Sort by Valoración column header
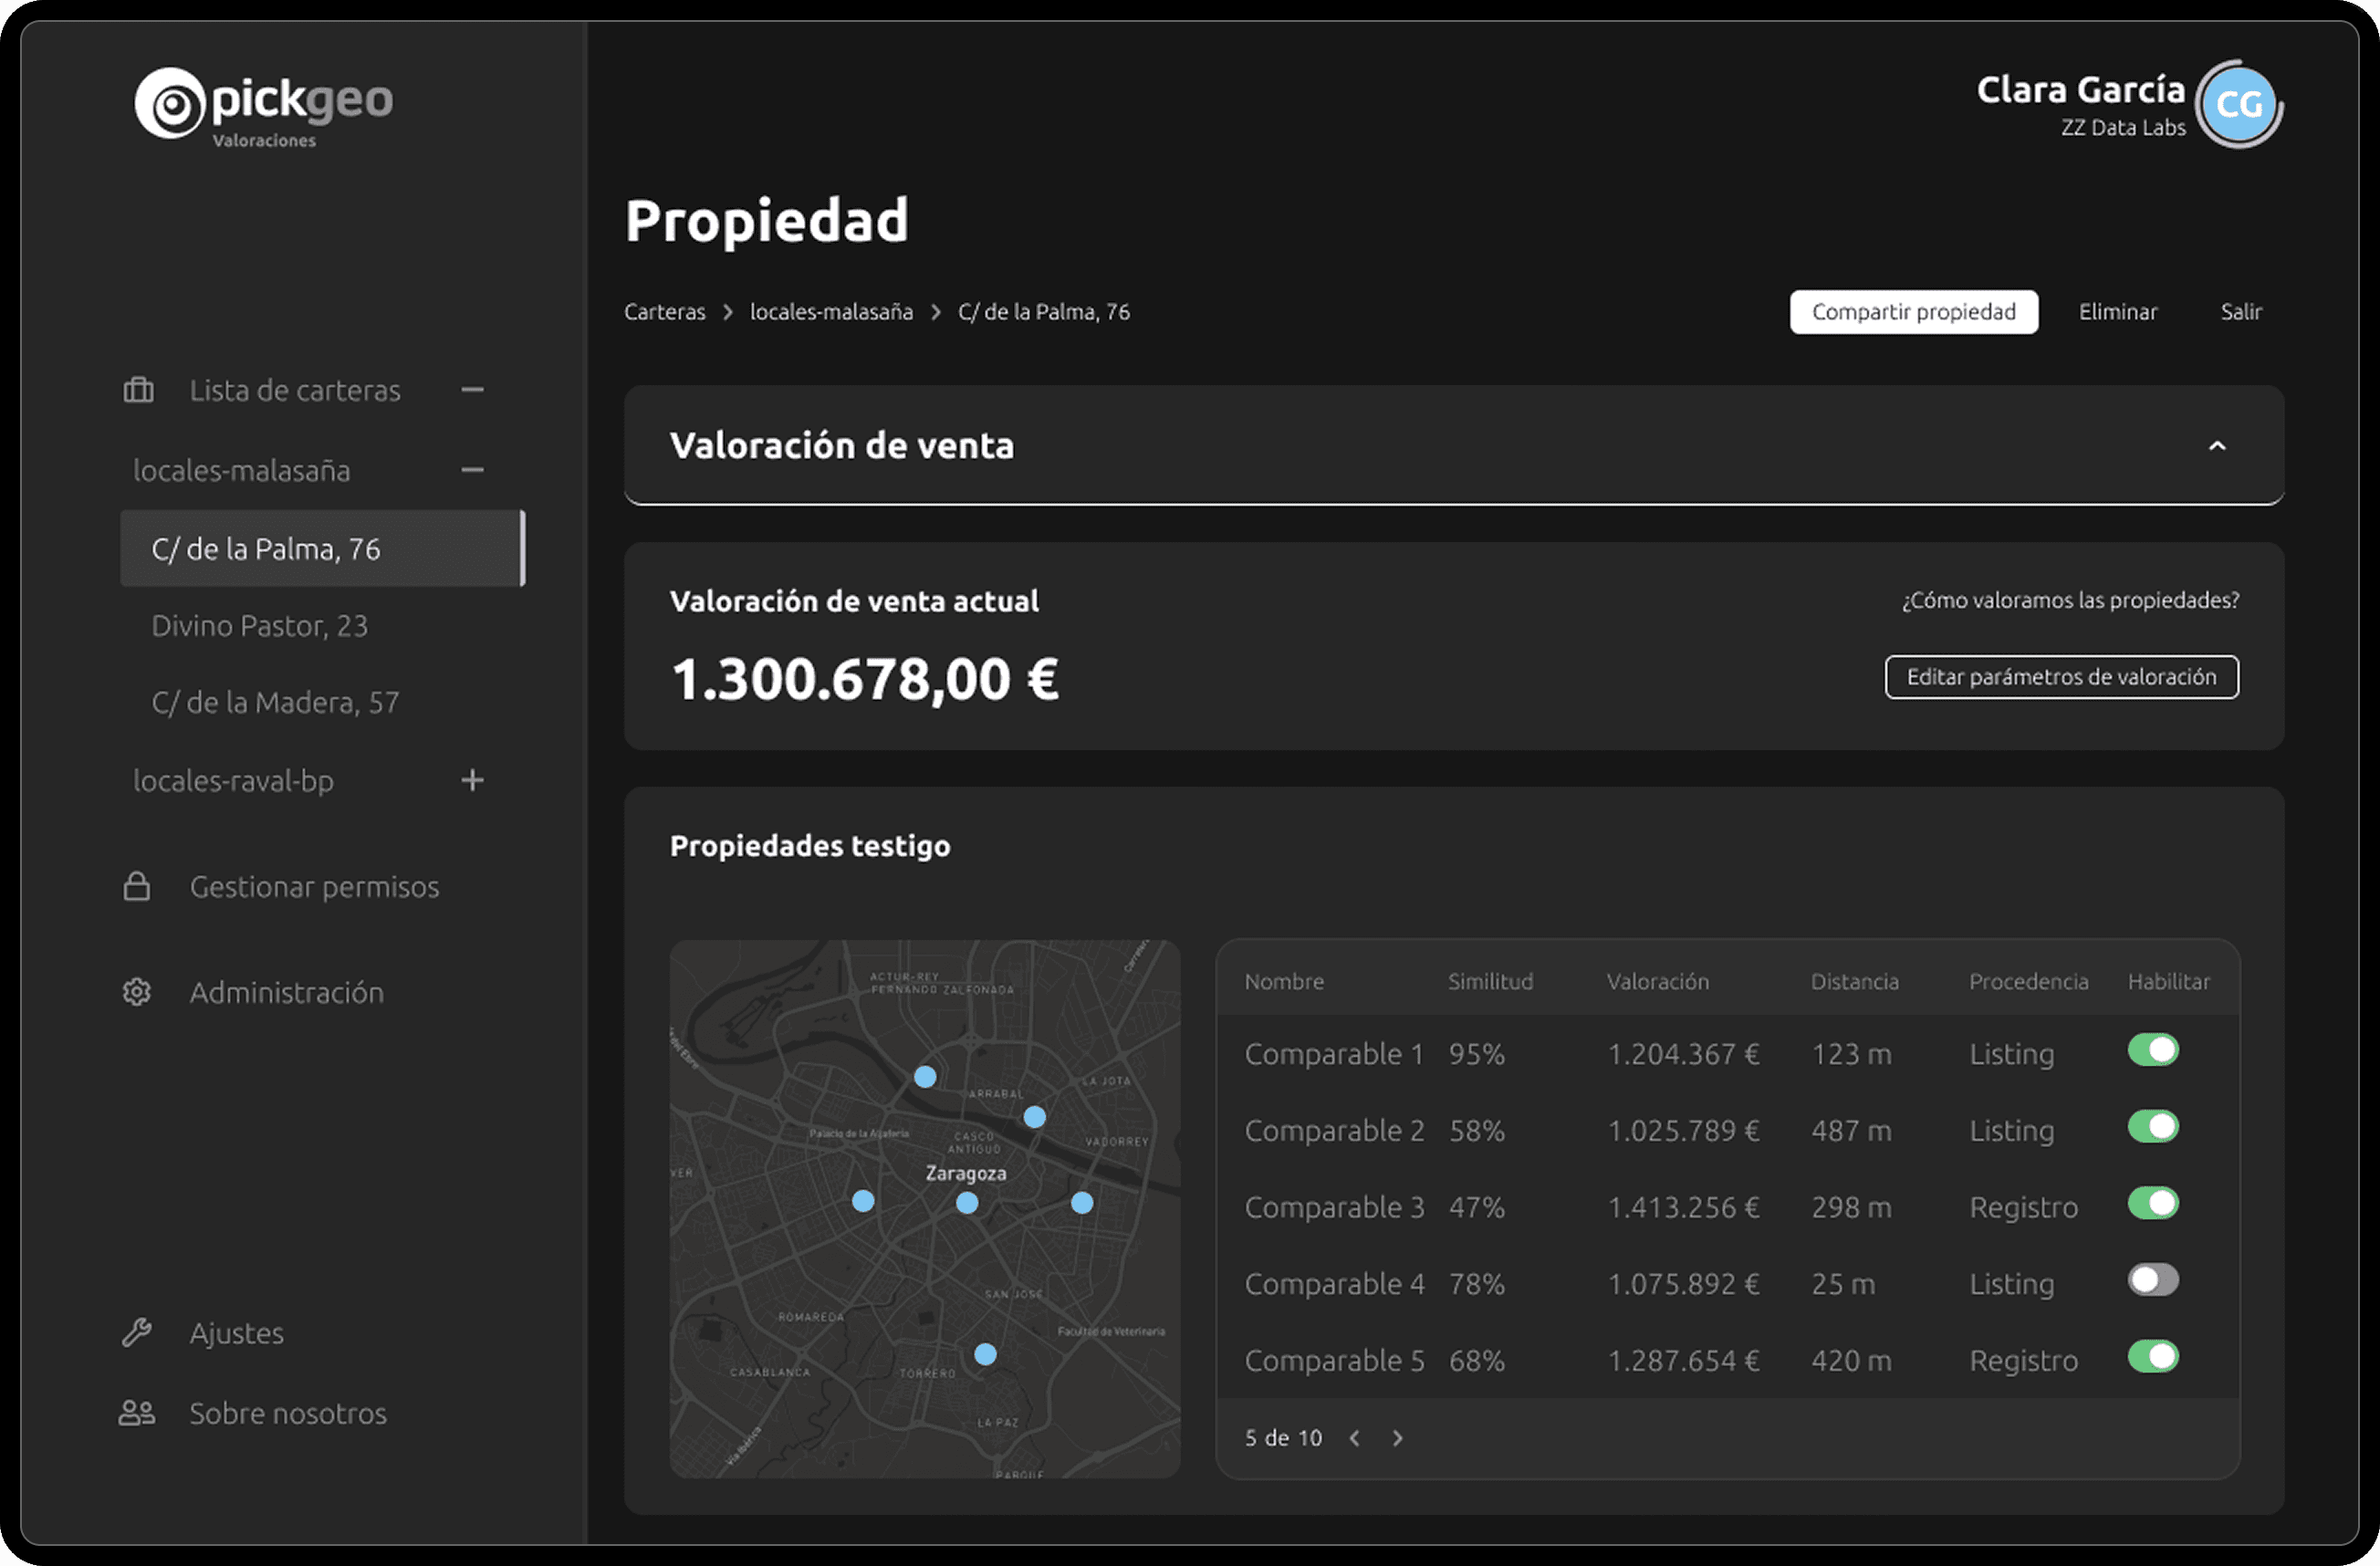 click(x=1657, y=981)
